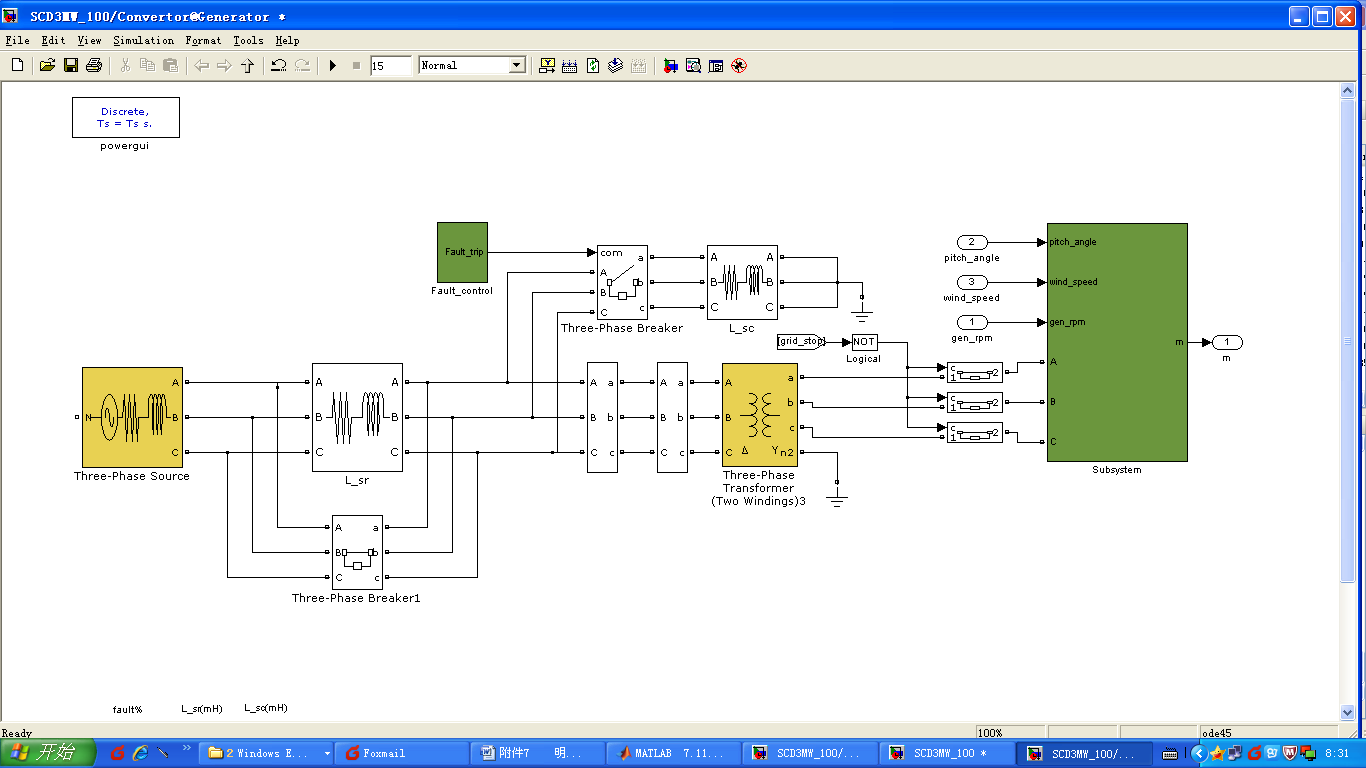
Task: Switch to Foxmail in the taskbar
Action: click(402, 753)
